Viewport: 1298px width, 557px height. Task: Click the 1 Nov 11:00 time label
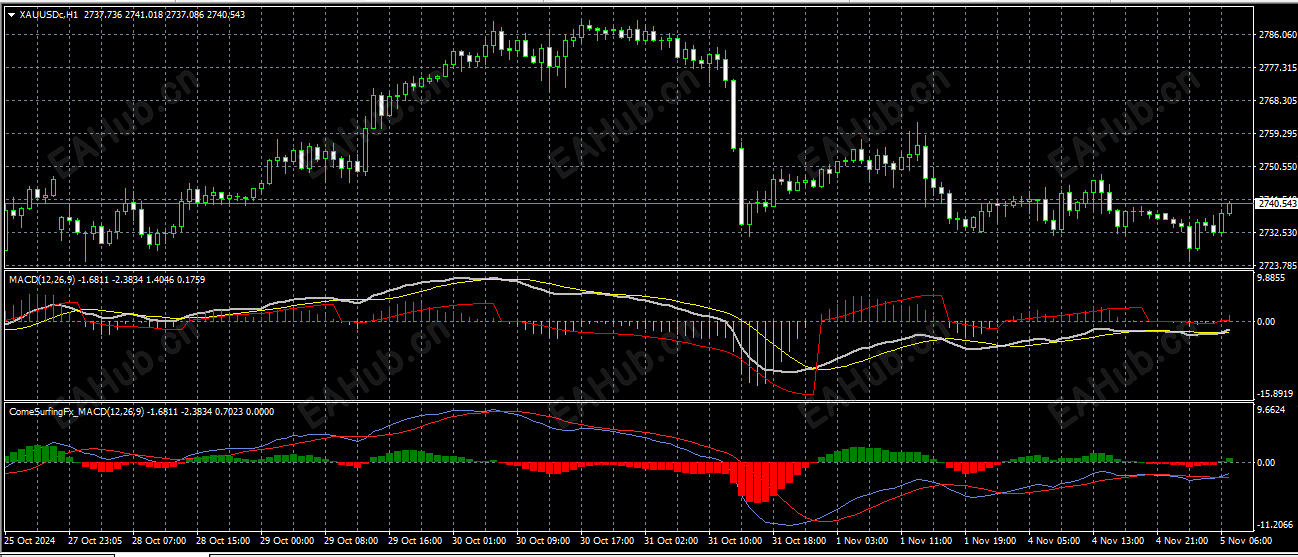click(x=925, y=540)
